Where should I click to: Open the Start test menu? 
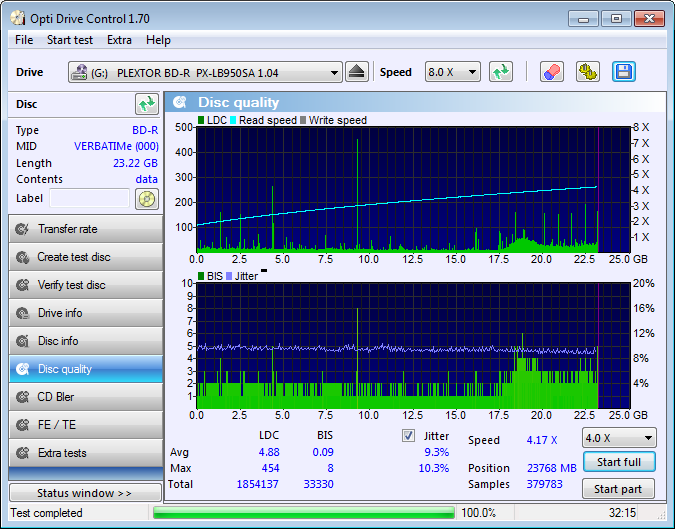pyautogui.click(x=70, y=40)
